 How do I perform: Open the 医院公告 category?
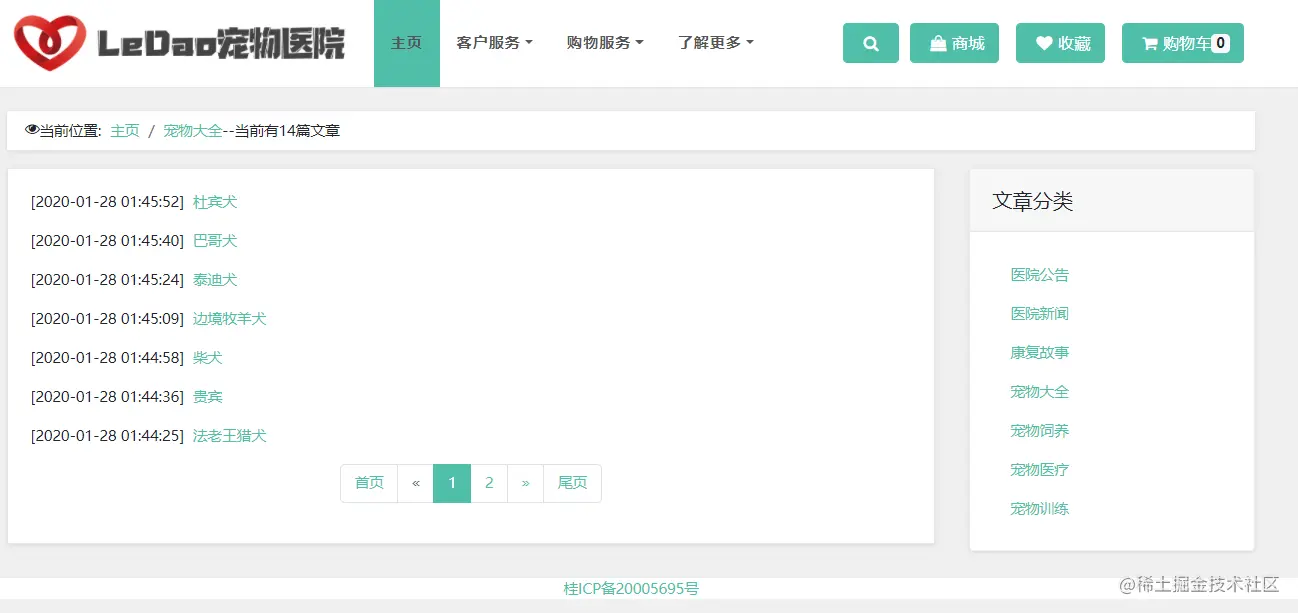click(1040, 275)
